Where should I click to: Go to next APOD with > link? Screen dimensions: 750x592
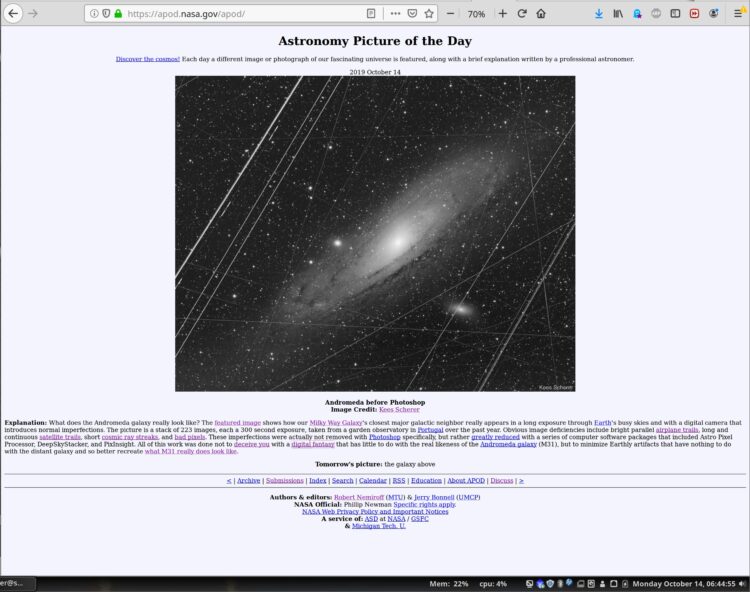[521, 481]
